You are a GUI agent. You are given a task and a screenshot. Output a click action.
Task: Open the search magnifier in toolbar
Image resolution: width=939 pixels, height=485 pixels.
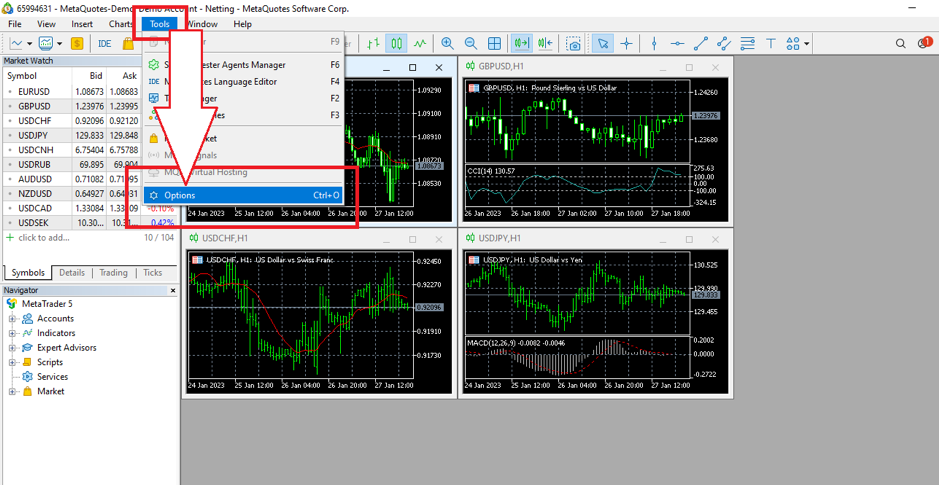coord(900,44)
